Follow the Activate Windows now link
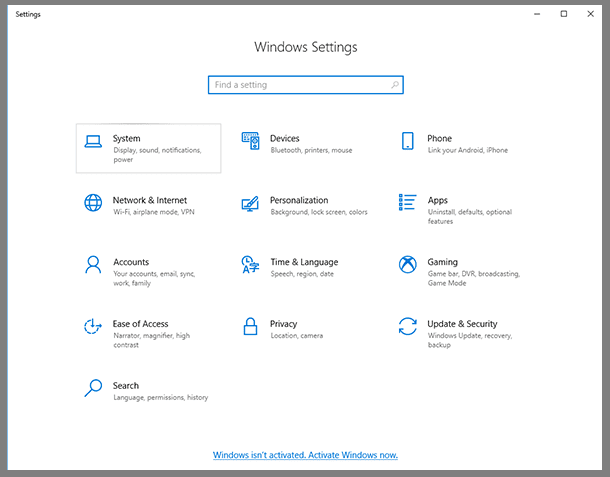 tap(305, 455)
